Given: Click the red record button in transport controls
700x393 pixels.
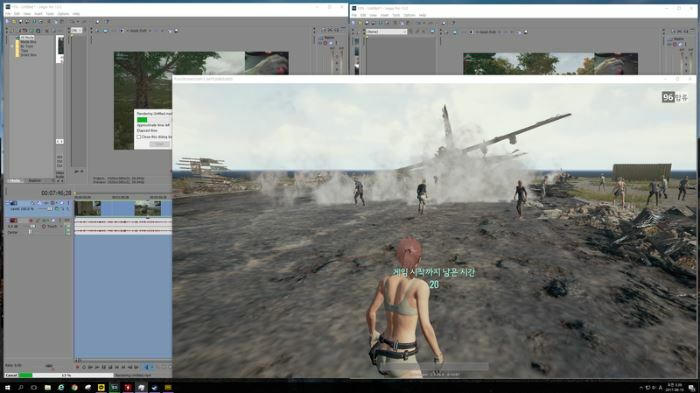Looking at the screenshot, I should click(x=77, y=367).
